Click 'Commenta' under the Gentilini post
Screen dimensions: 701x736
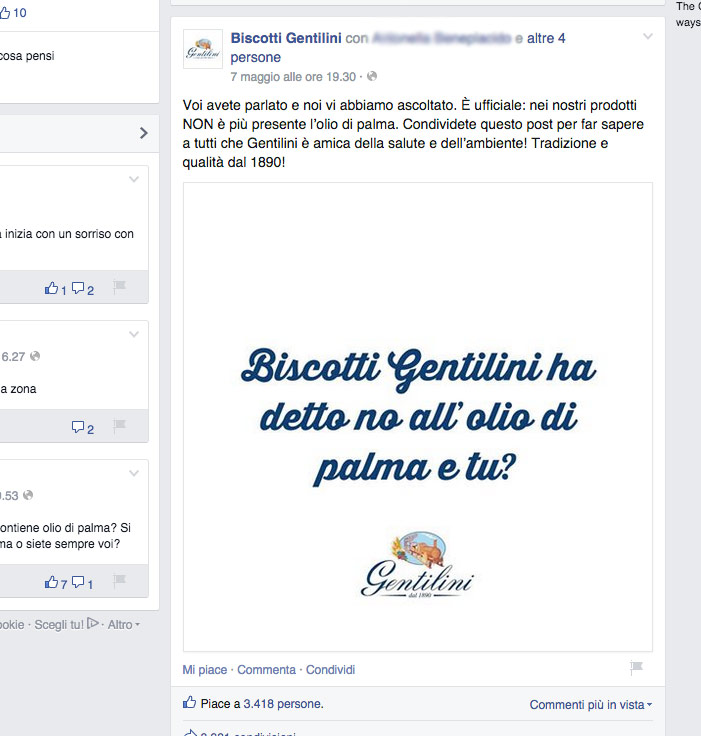[x=266, y=670]
